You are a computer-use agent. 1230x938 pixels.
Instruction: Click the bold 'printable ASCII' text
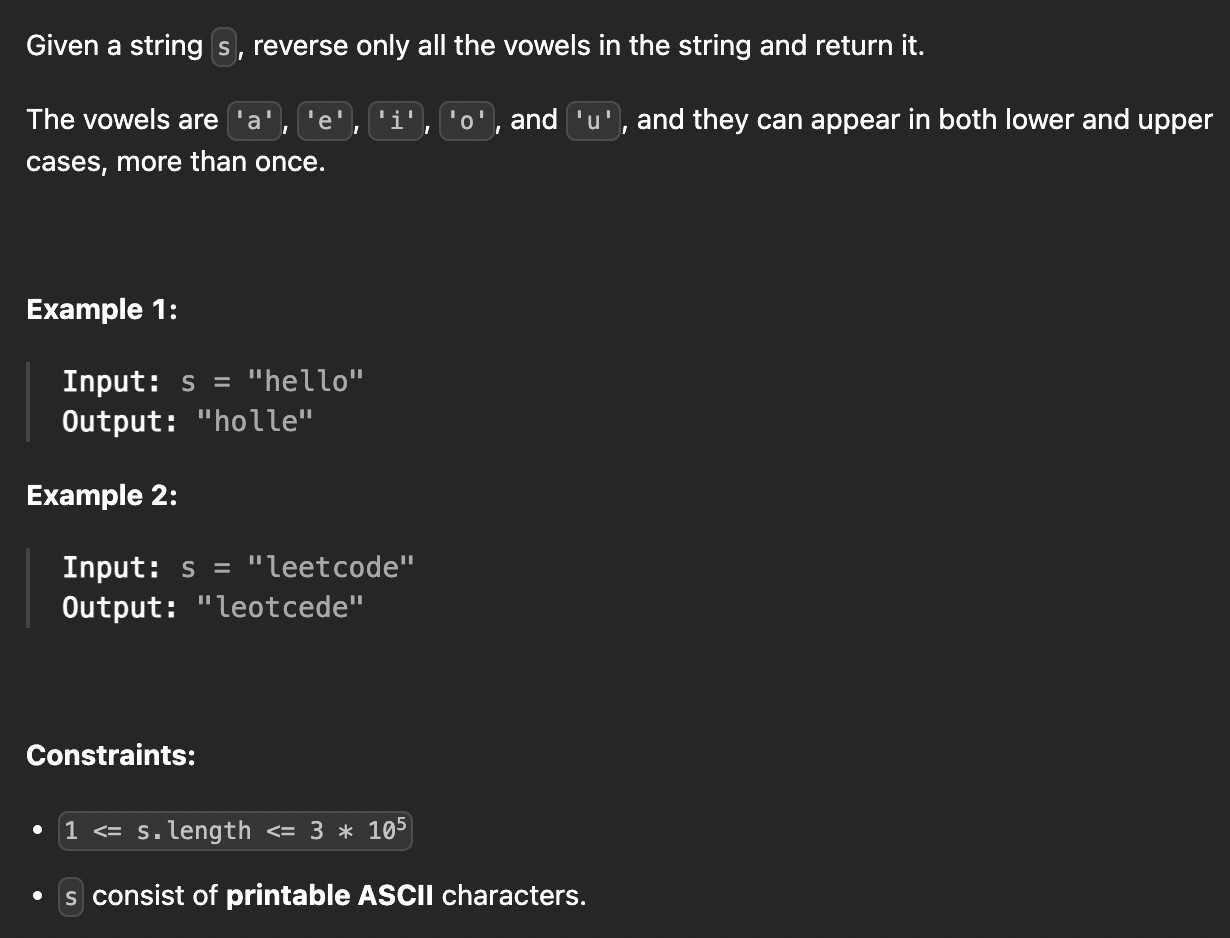[330, 895]
